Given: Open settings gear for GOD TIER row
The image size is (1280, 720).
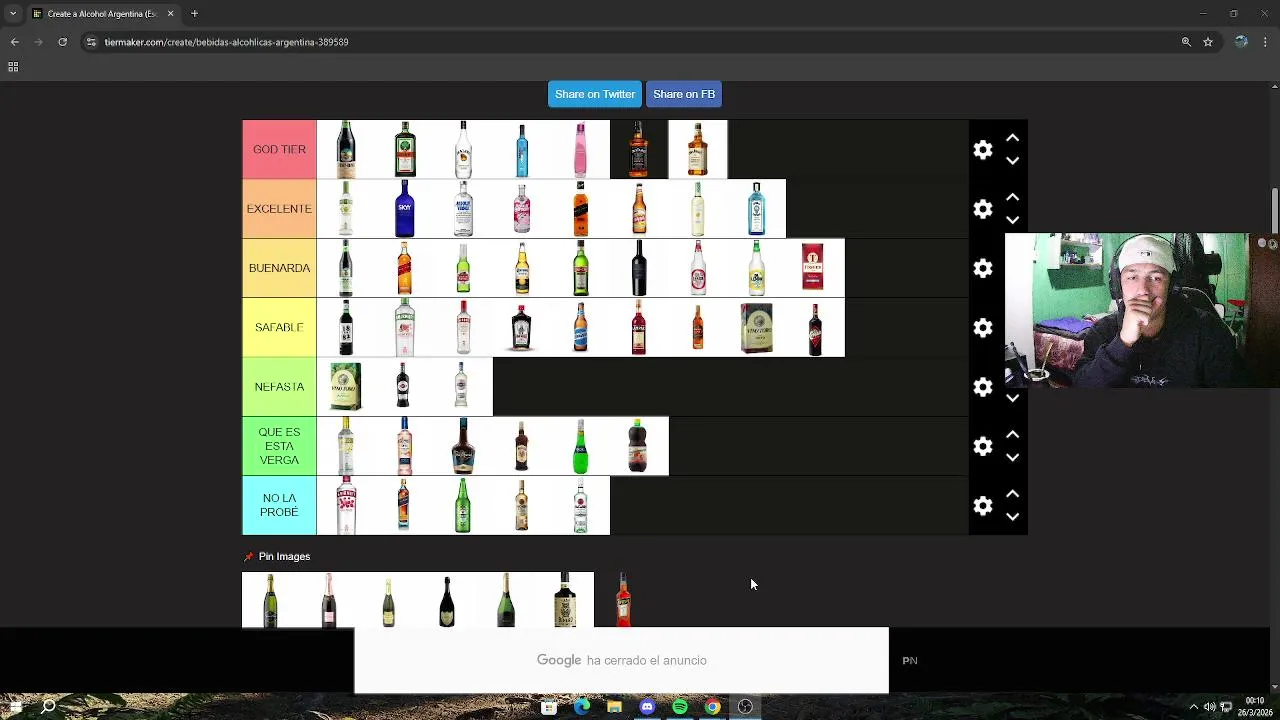Looking at the screenshot, I should 983,150.
